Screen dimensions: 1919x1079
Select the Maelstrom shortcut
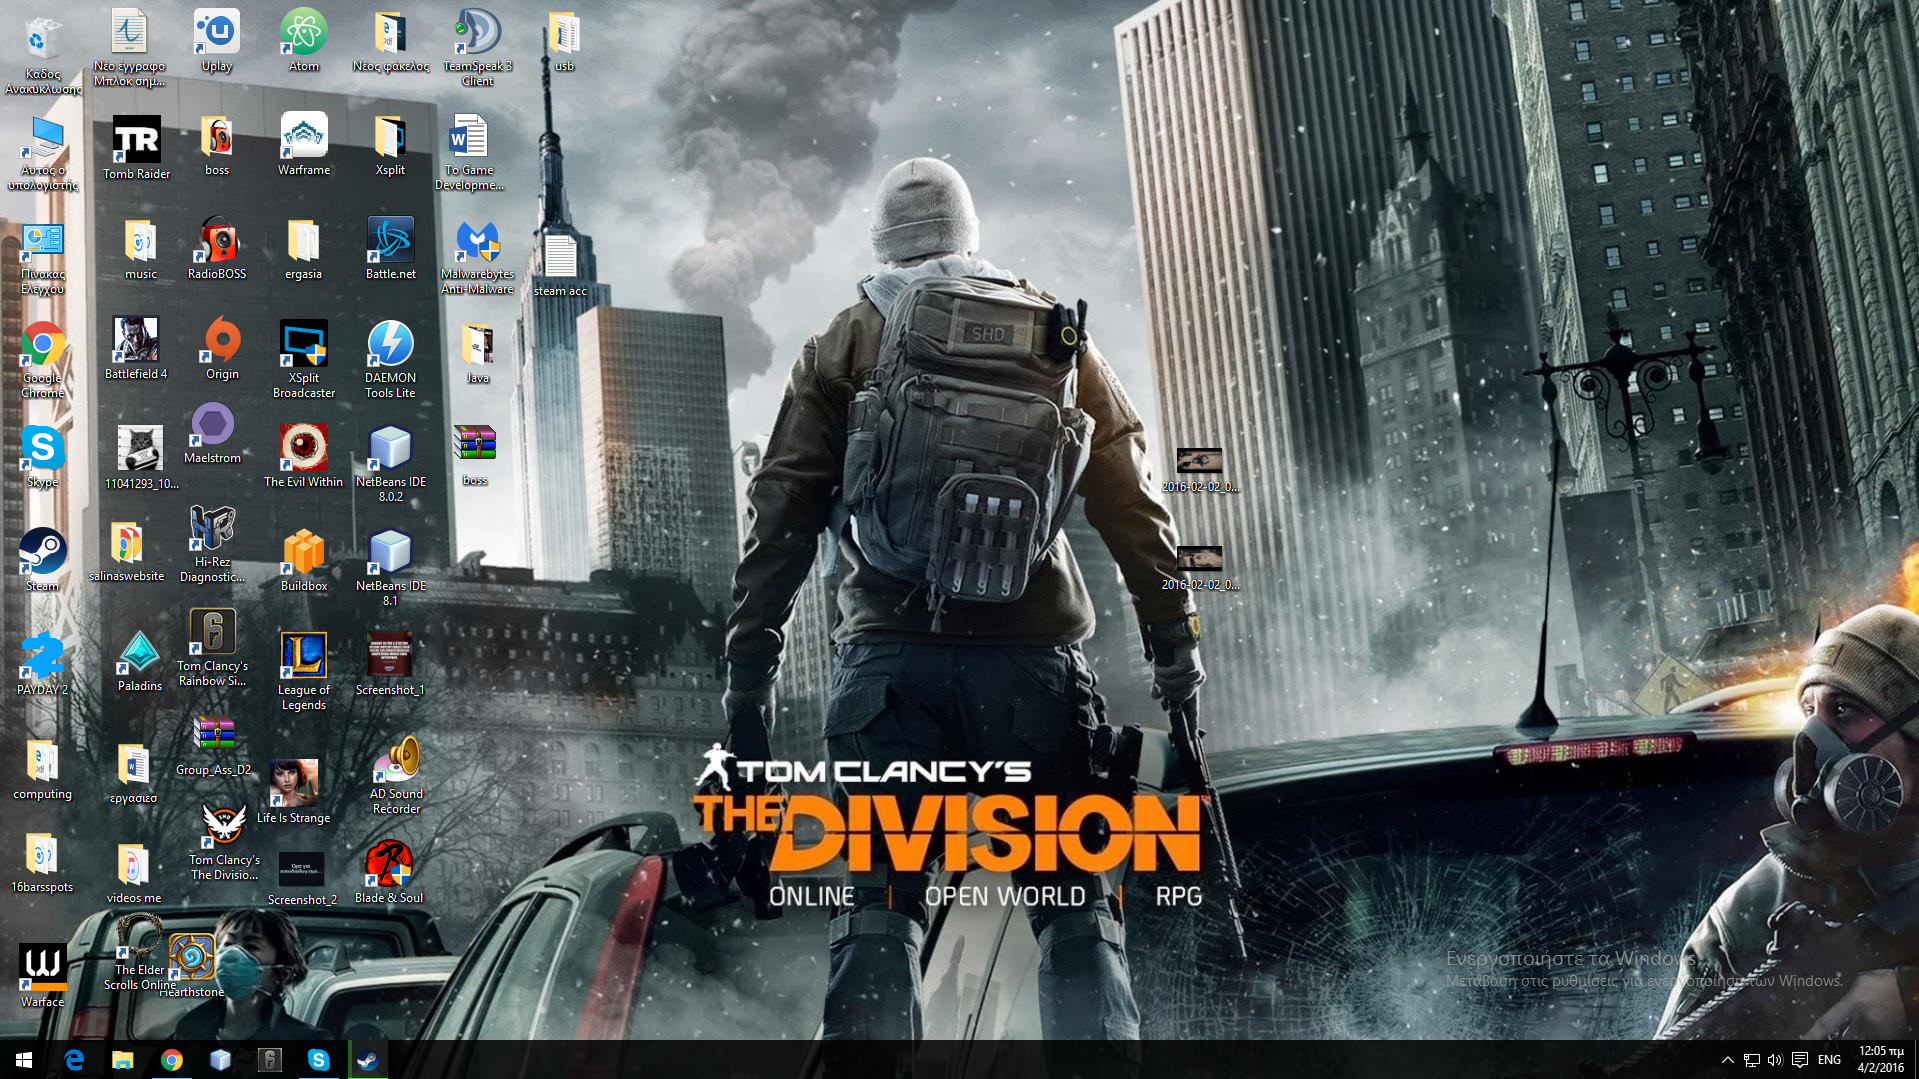[x=212, y=433]
